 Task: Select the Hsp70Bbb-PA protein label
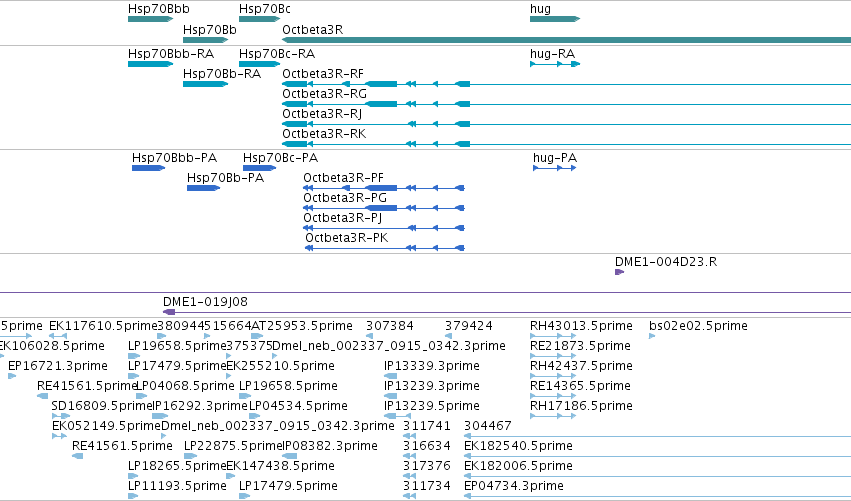174,158
